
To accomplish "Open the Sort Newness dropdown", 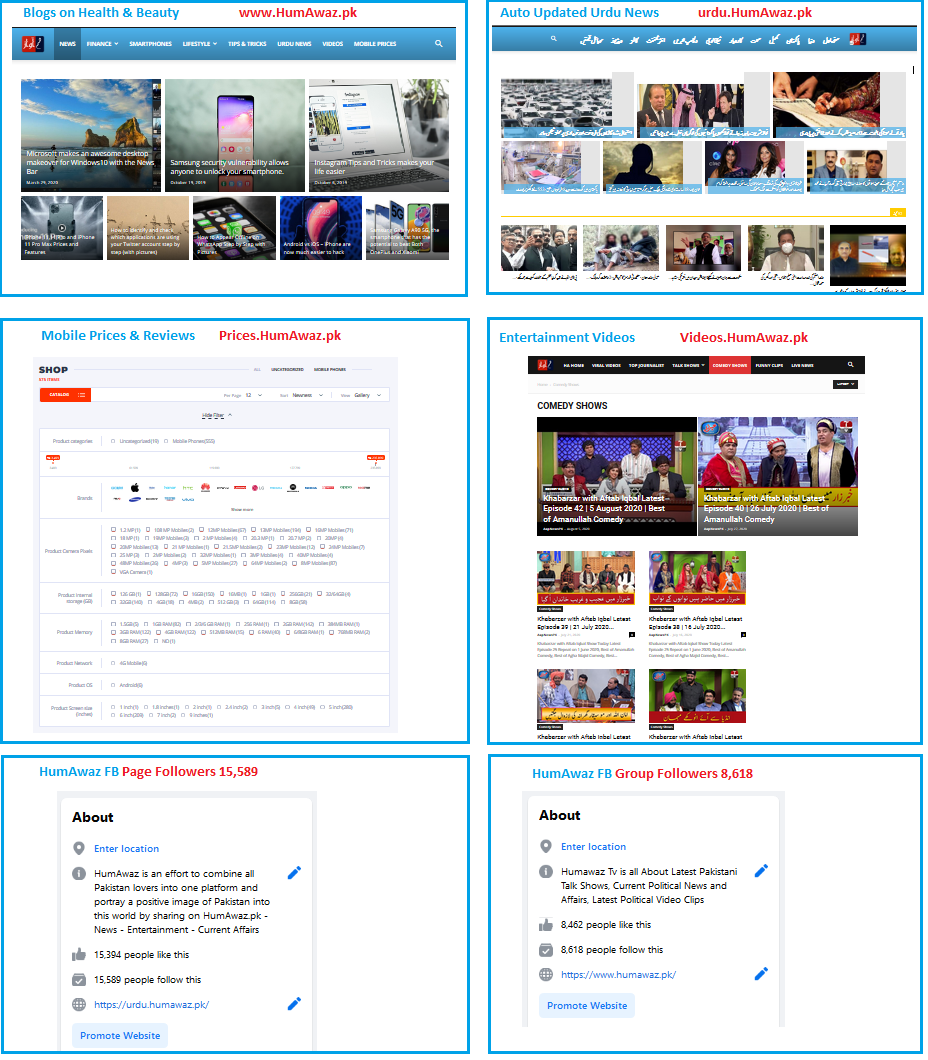I will pos(307,395).
